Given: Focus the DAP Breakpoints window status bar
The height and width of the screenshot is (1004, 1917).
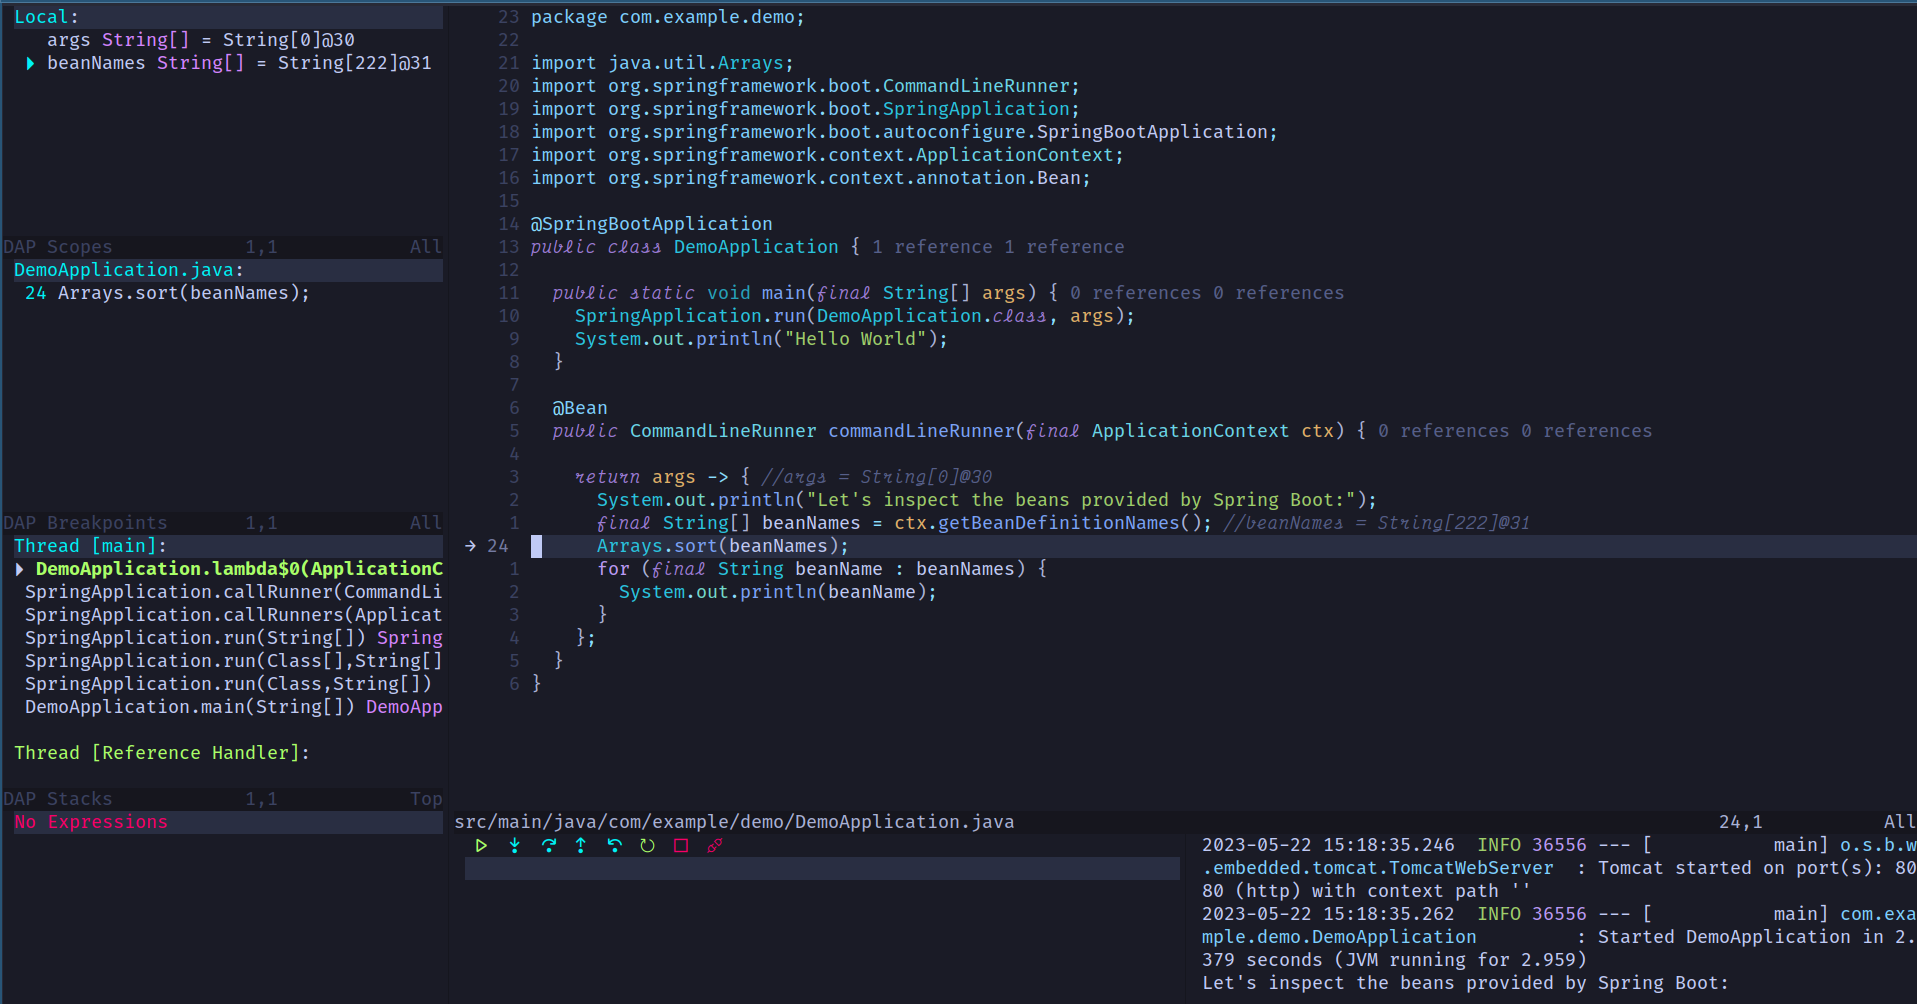Looking at the screenshot, I should tap(222, 523).
